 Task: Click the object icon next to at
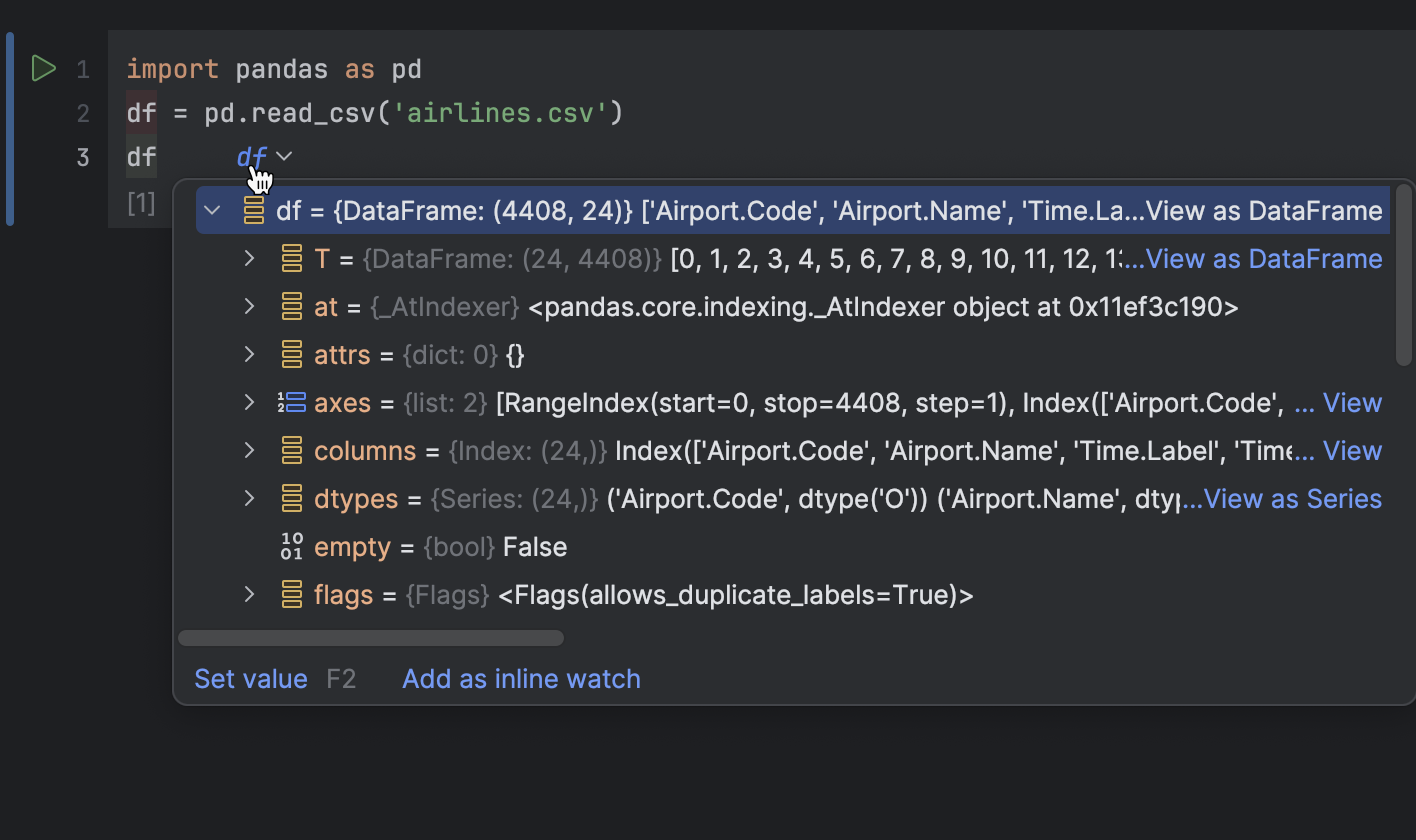[291, 306]
